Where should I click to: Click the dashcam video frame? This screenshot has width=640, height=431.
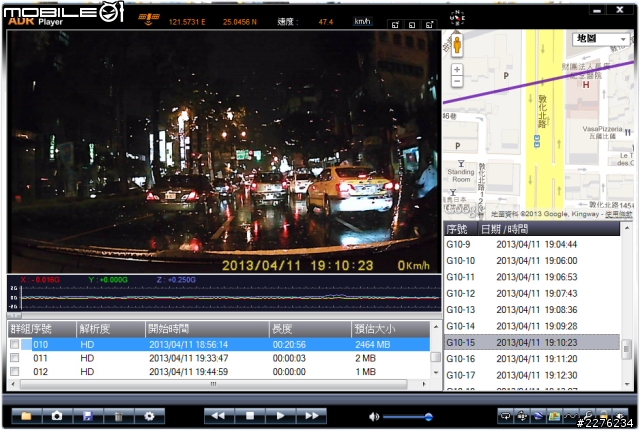(224, 152)
